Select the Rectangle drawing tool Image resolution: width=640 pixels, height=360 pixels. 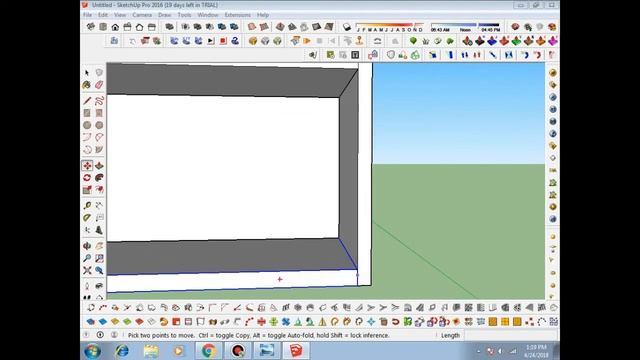coord(87,113)
